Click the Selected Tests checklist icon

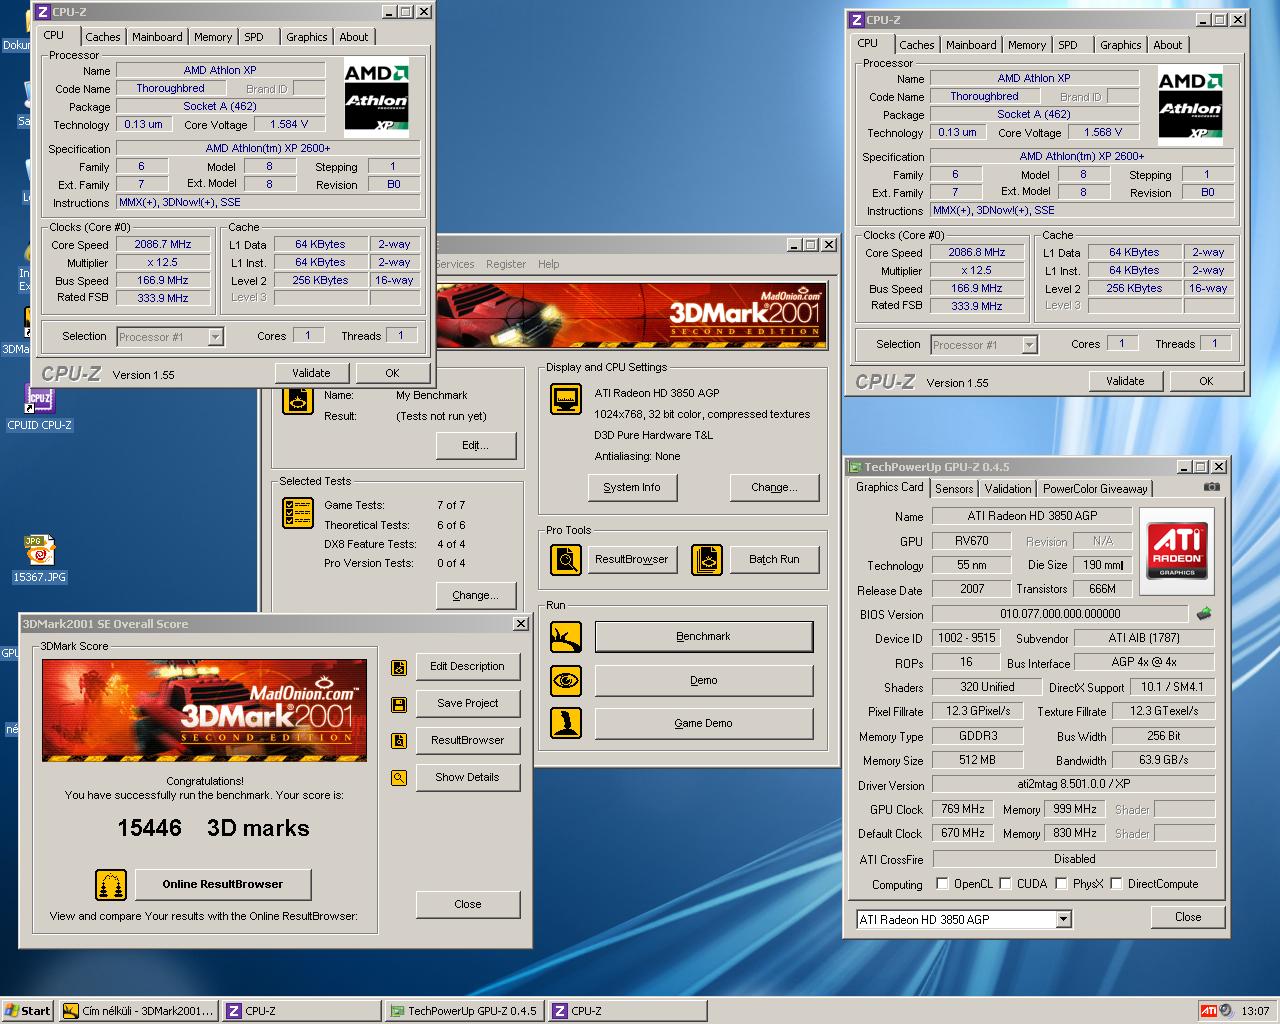pyautogui.click(x=298, y=513)
